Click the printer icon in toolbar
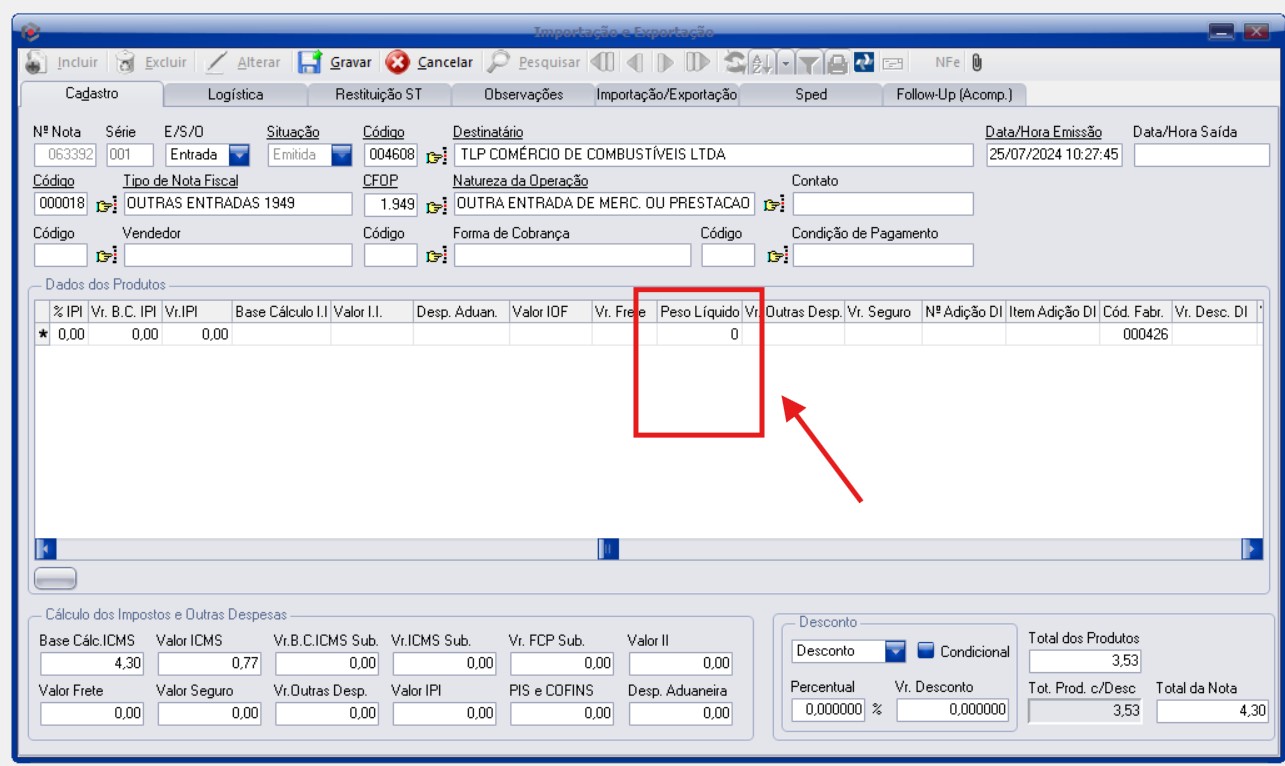The image size is (1285, 766). (836, 63)
